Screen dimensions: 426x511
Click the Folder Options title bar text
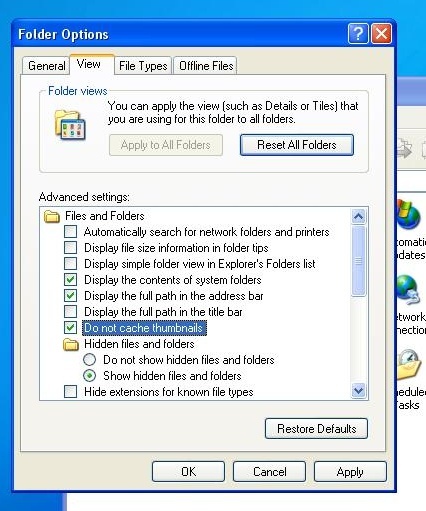point(63,34)
